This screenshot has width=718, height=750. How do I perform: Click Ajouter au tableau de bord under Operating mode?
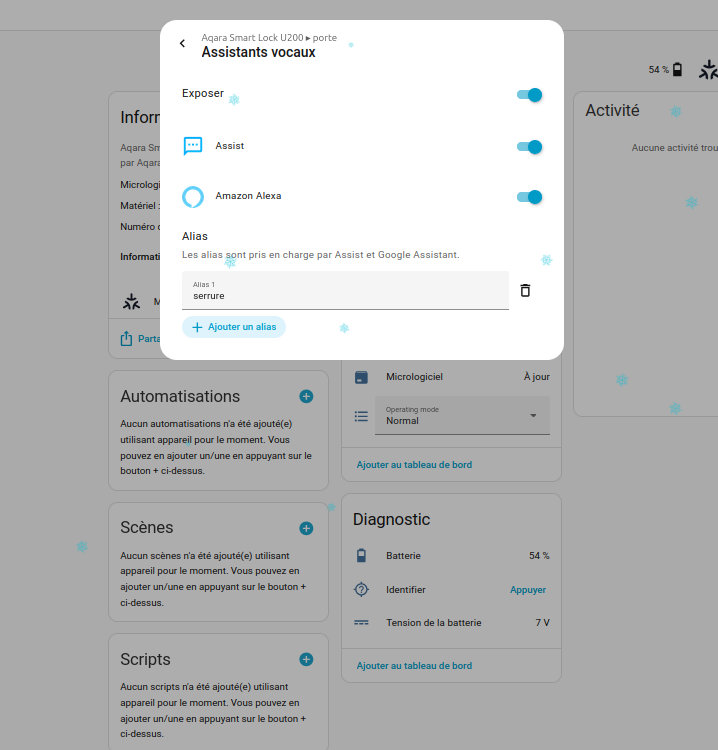click(414, 464)
